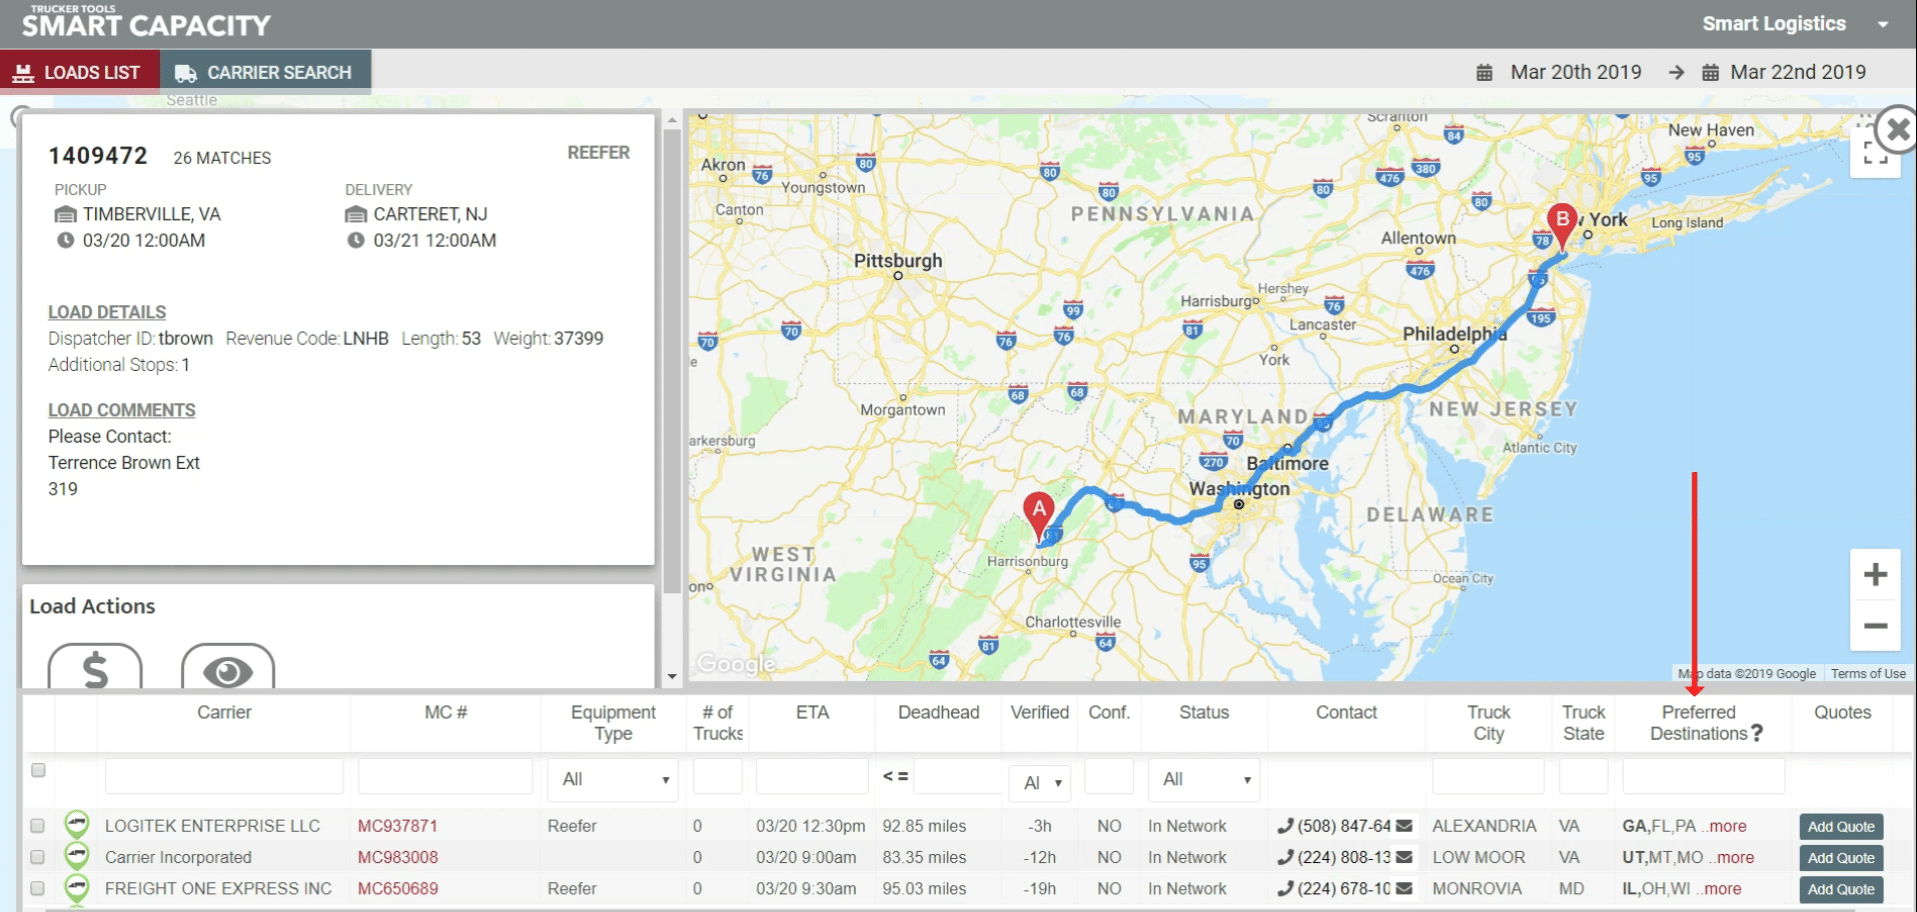Screen dimensions: 1917x912
Task: Close the load detail map panel
Action: click(1896, 129)
